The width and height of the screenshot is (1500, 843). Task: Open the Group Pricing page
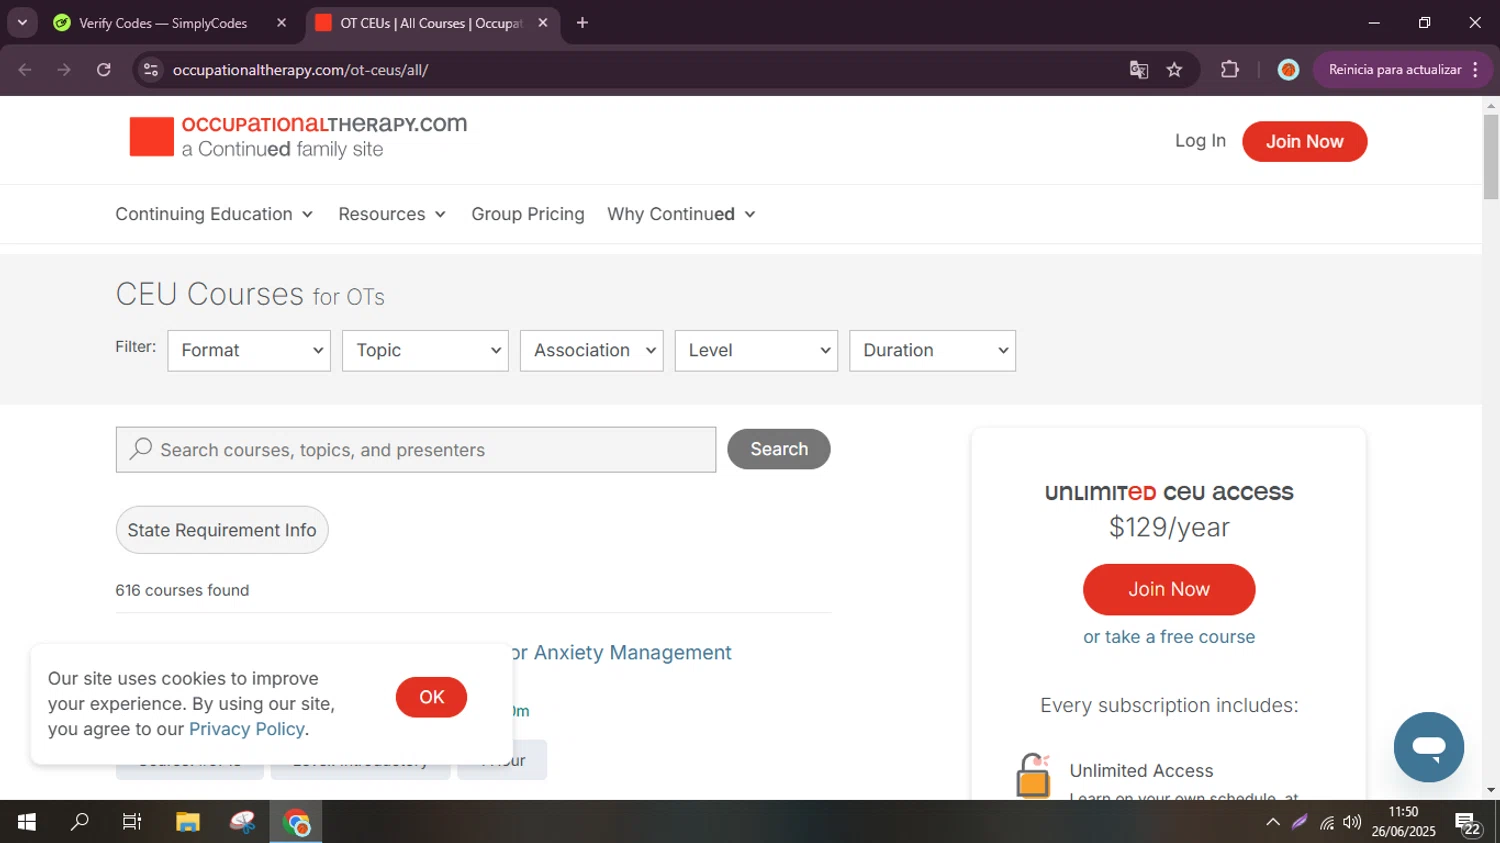528,214
